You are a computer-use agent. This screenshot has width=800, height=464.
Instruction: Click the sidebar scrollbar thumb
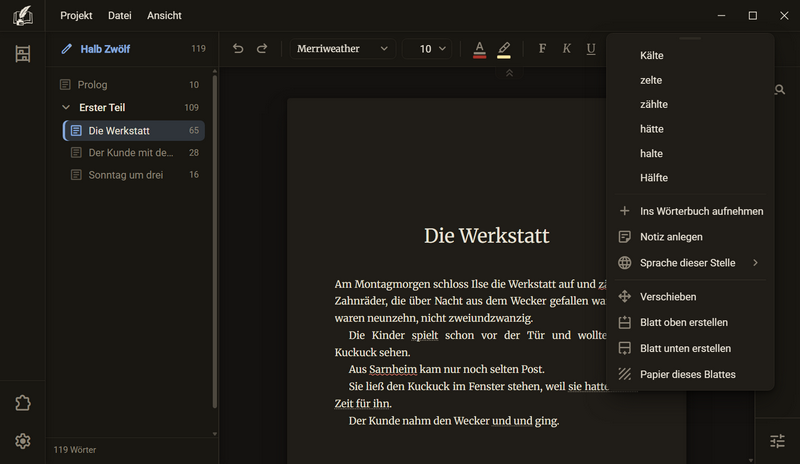[x=215, y=241]
